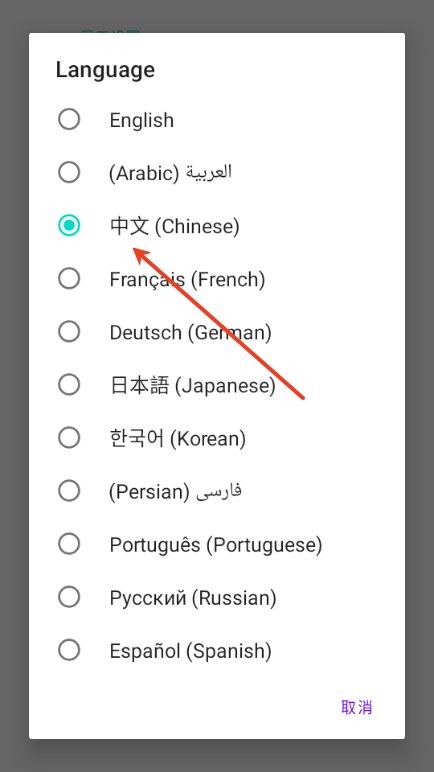Select the English radio button
Screen dimensions: 434x772
click(x=69, y=119)
